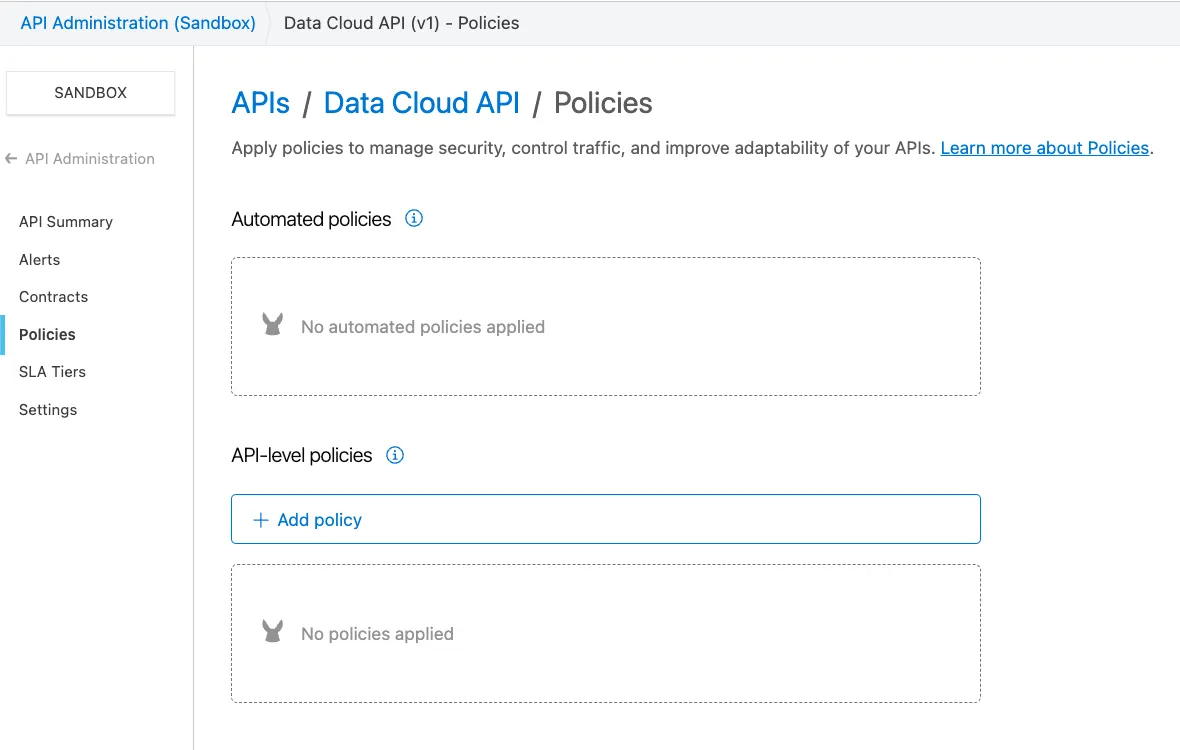Open Settings in the sidebar
Viewport: 1180px width, 750px height.
[48, 410]
